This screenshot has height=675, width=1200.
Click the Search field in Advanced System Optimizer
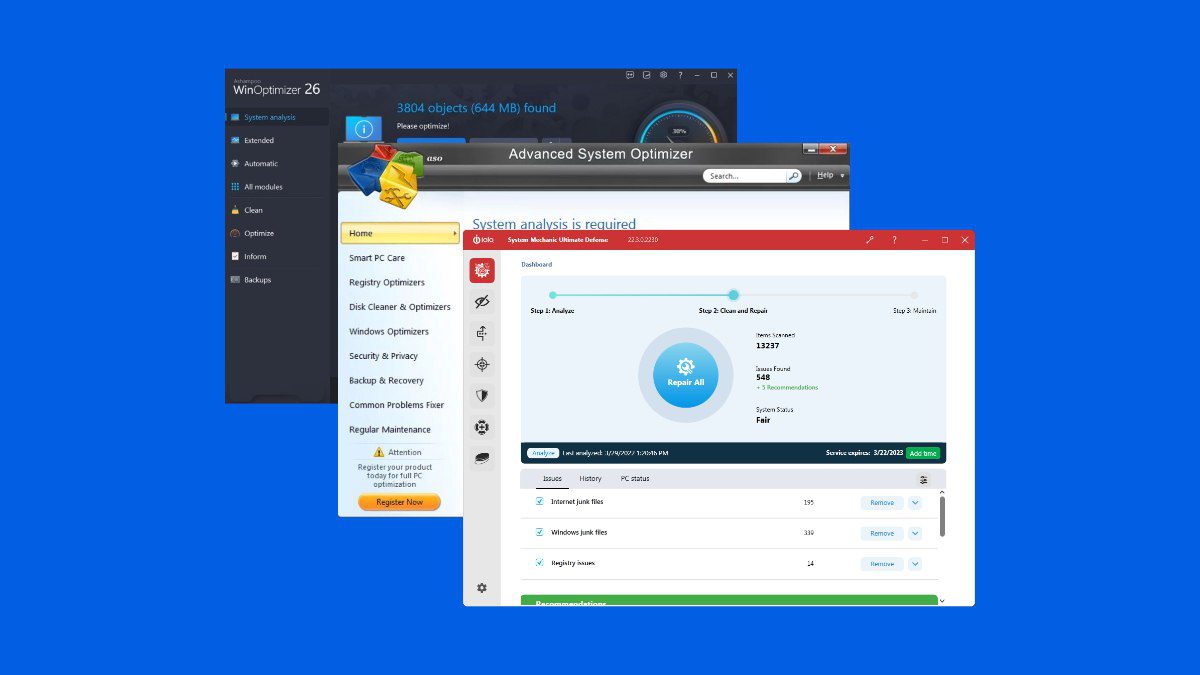click(x=745, y=176)
